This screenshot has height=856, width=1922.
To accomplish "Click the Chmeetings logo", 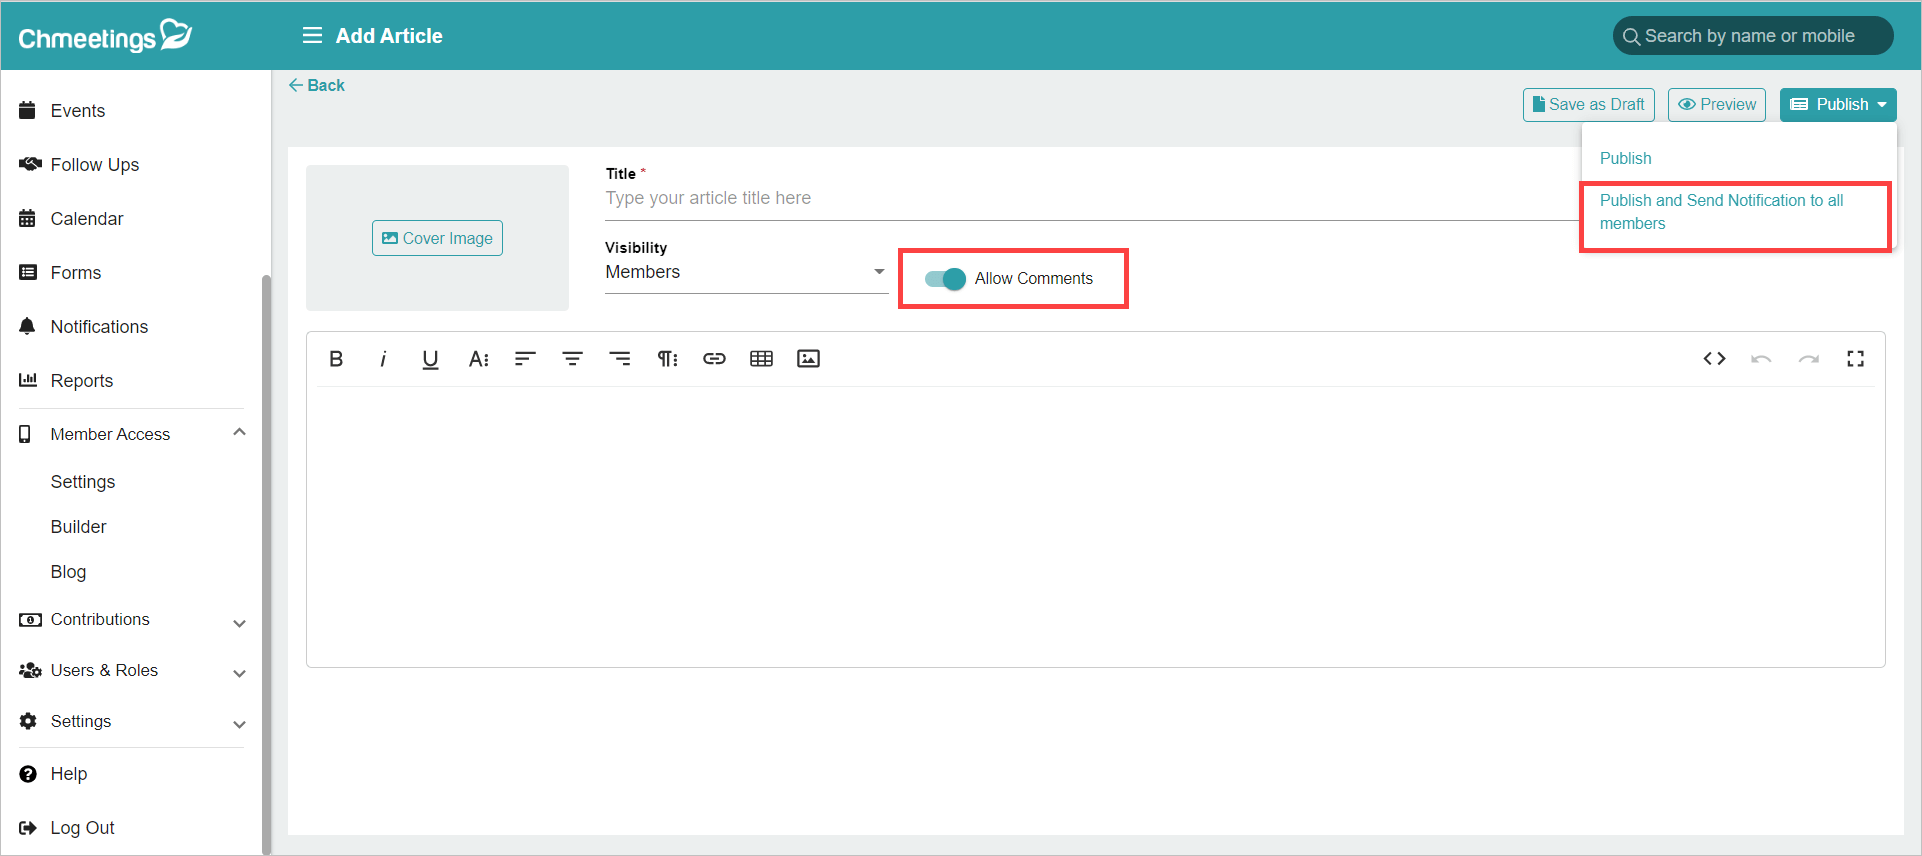I will [x=105, y=36].
